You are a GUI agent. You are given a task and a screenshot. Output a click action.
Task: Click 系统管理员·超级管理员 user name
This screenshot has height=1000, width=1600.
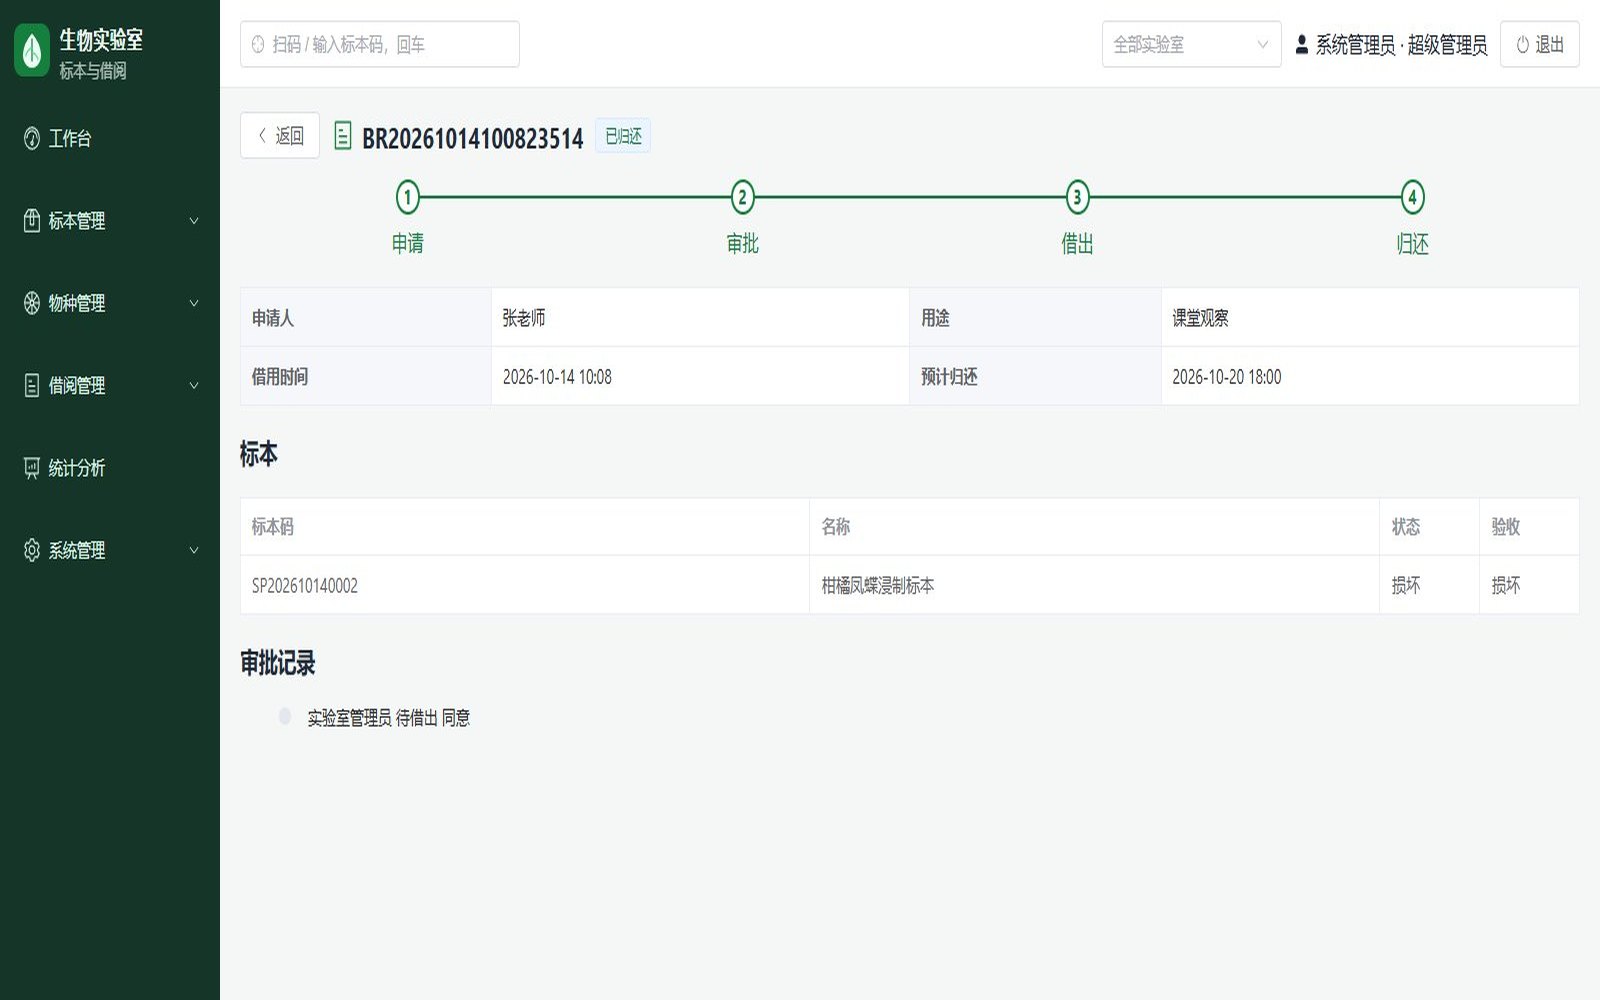click(1401, 45)
